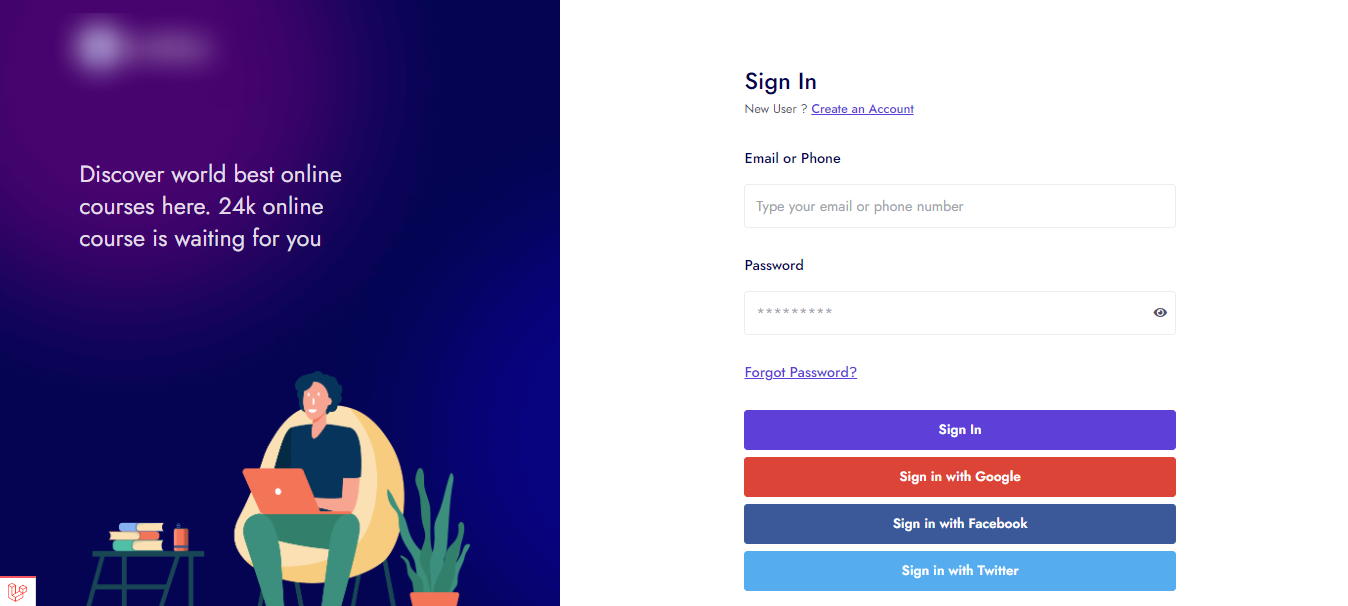
Task: Click the "Password" field label
Action: pyautogui.click(x=774, y=265)
